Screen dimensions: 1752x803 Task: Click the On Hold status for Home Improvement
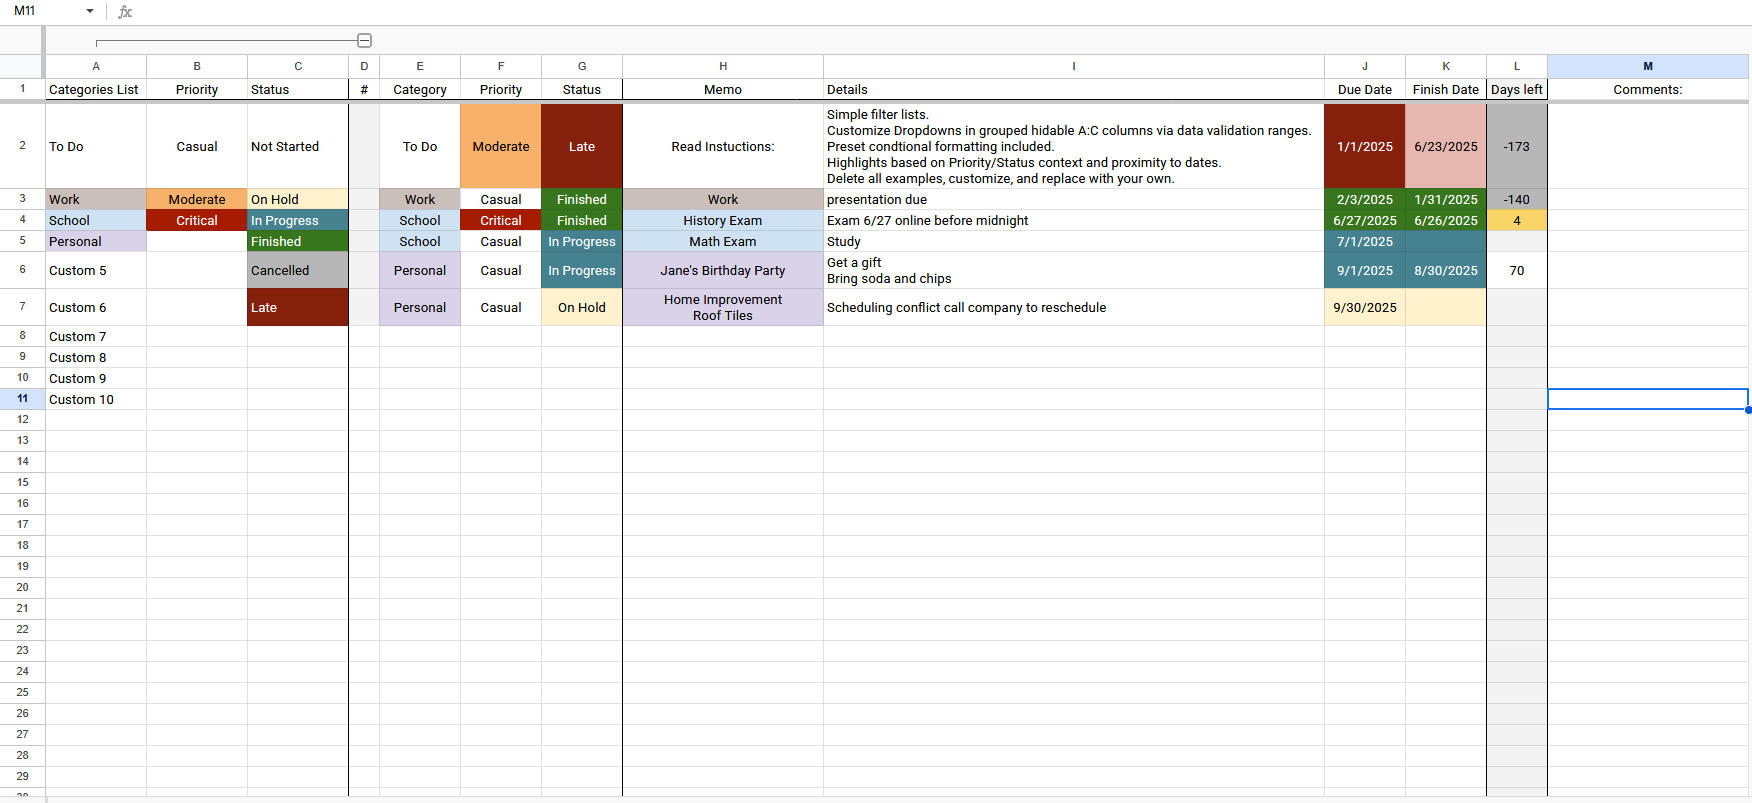(581, 307)
